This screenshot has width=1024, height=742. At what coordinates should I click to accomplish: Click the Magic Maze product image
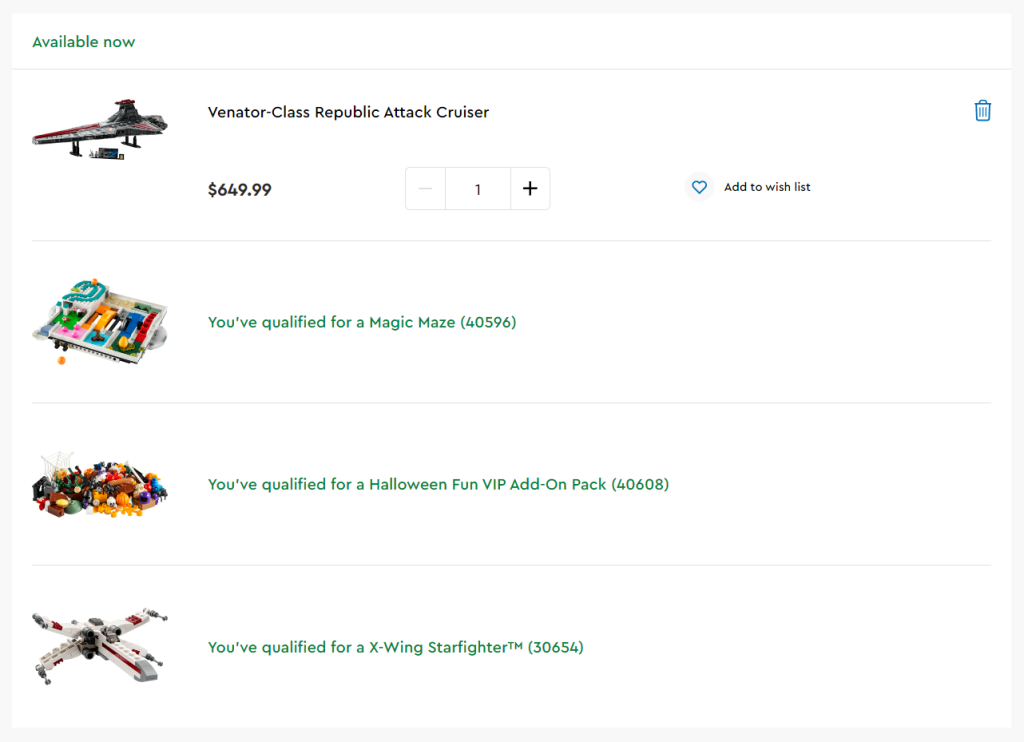tap(99, 321)
